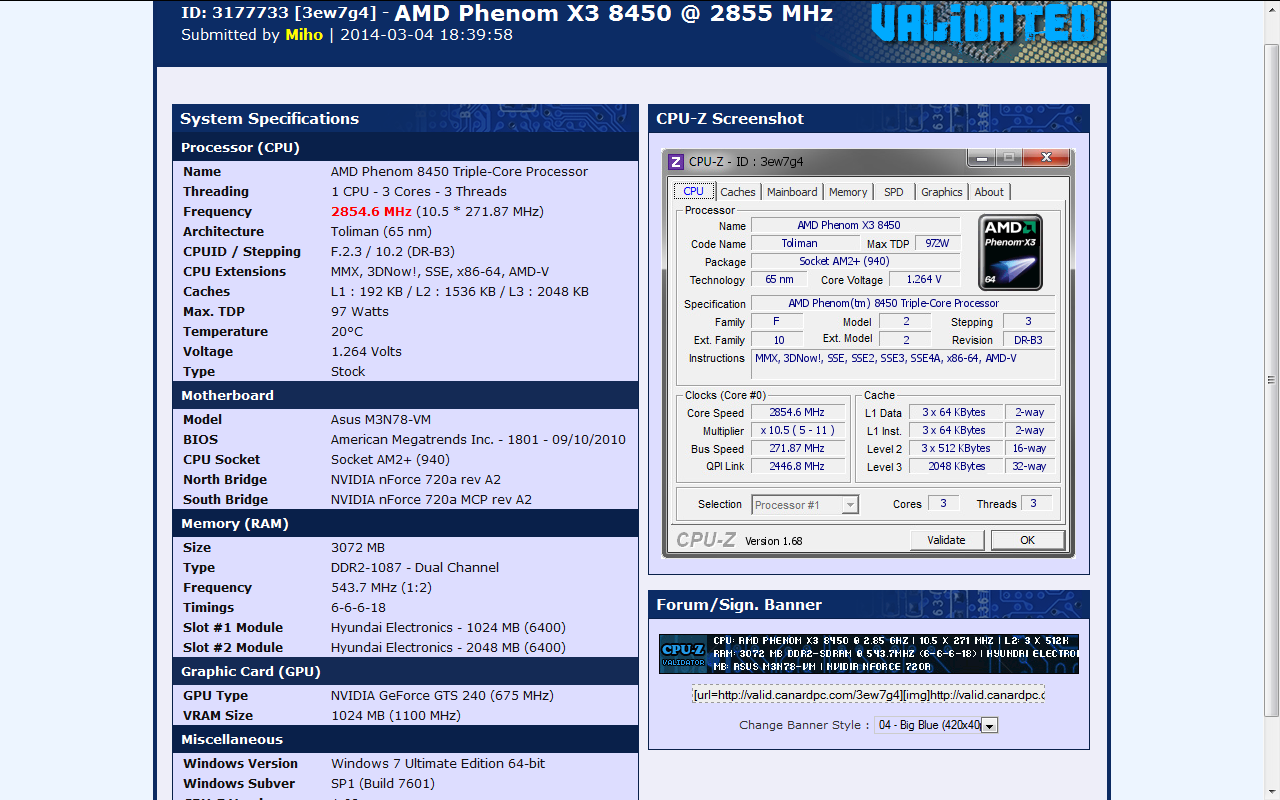The width and height of the screenshot is (1280, 800).
Task: Click the CPU-Z Validator banner image
Action: click(868, 653)
